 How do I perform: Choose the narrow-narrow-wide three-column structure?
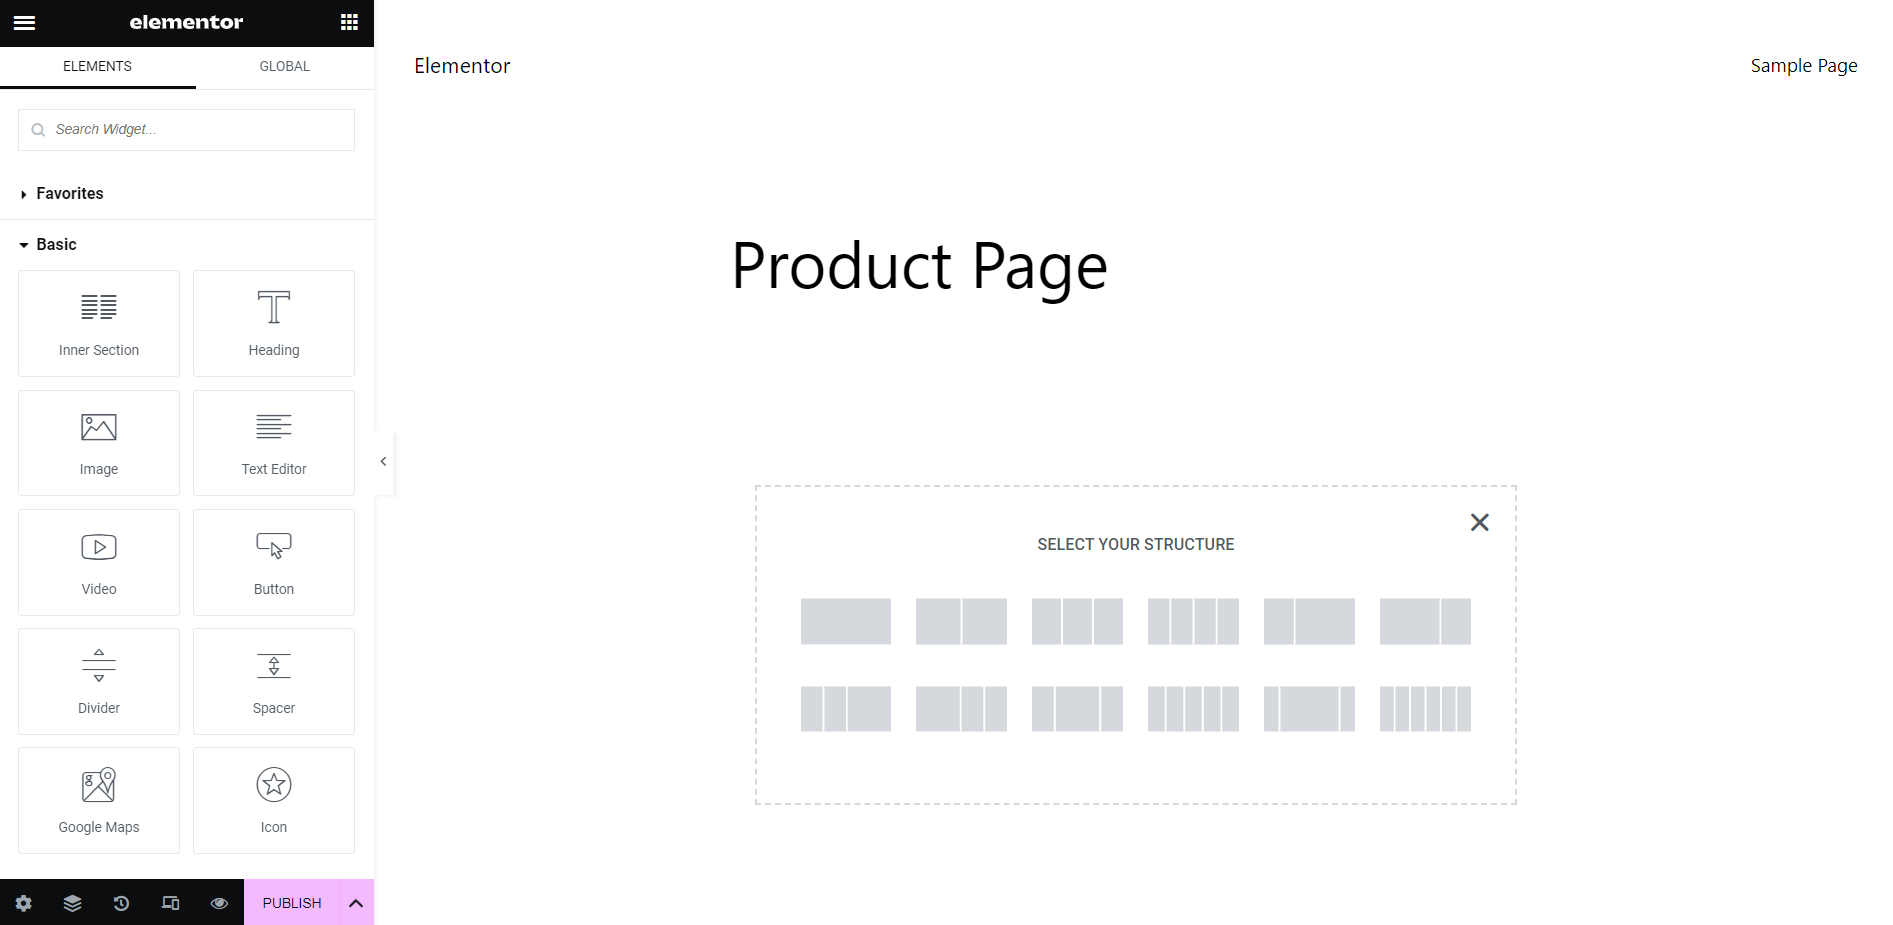coord(846,709)
